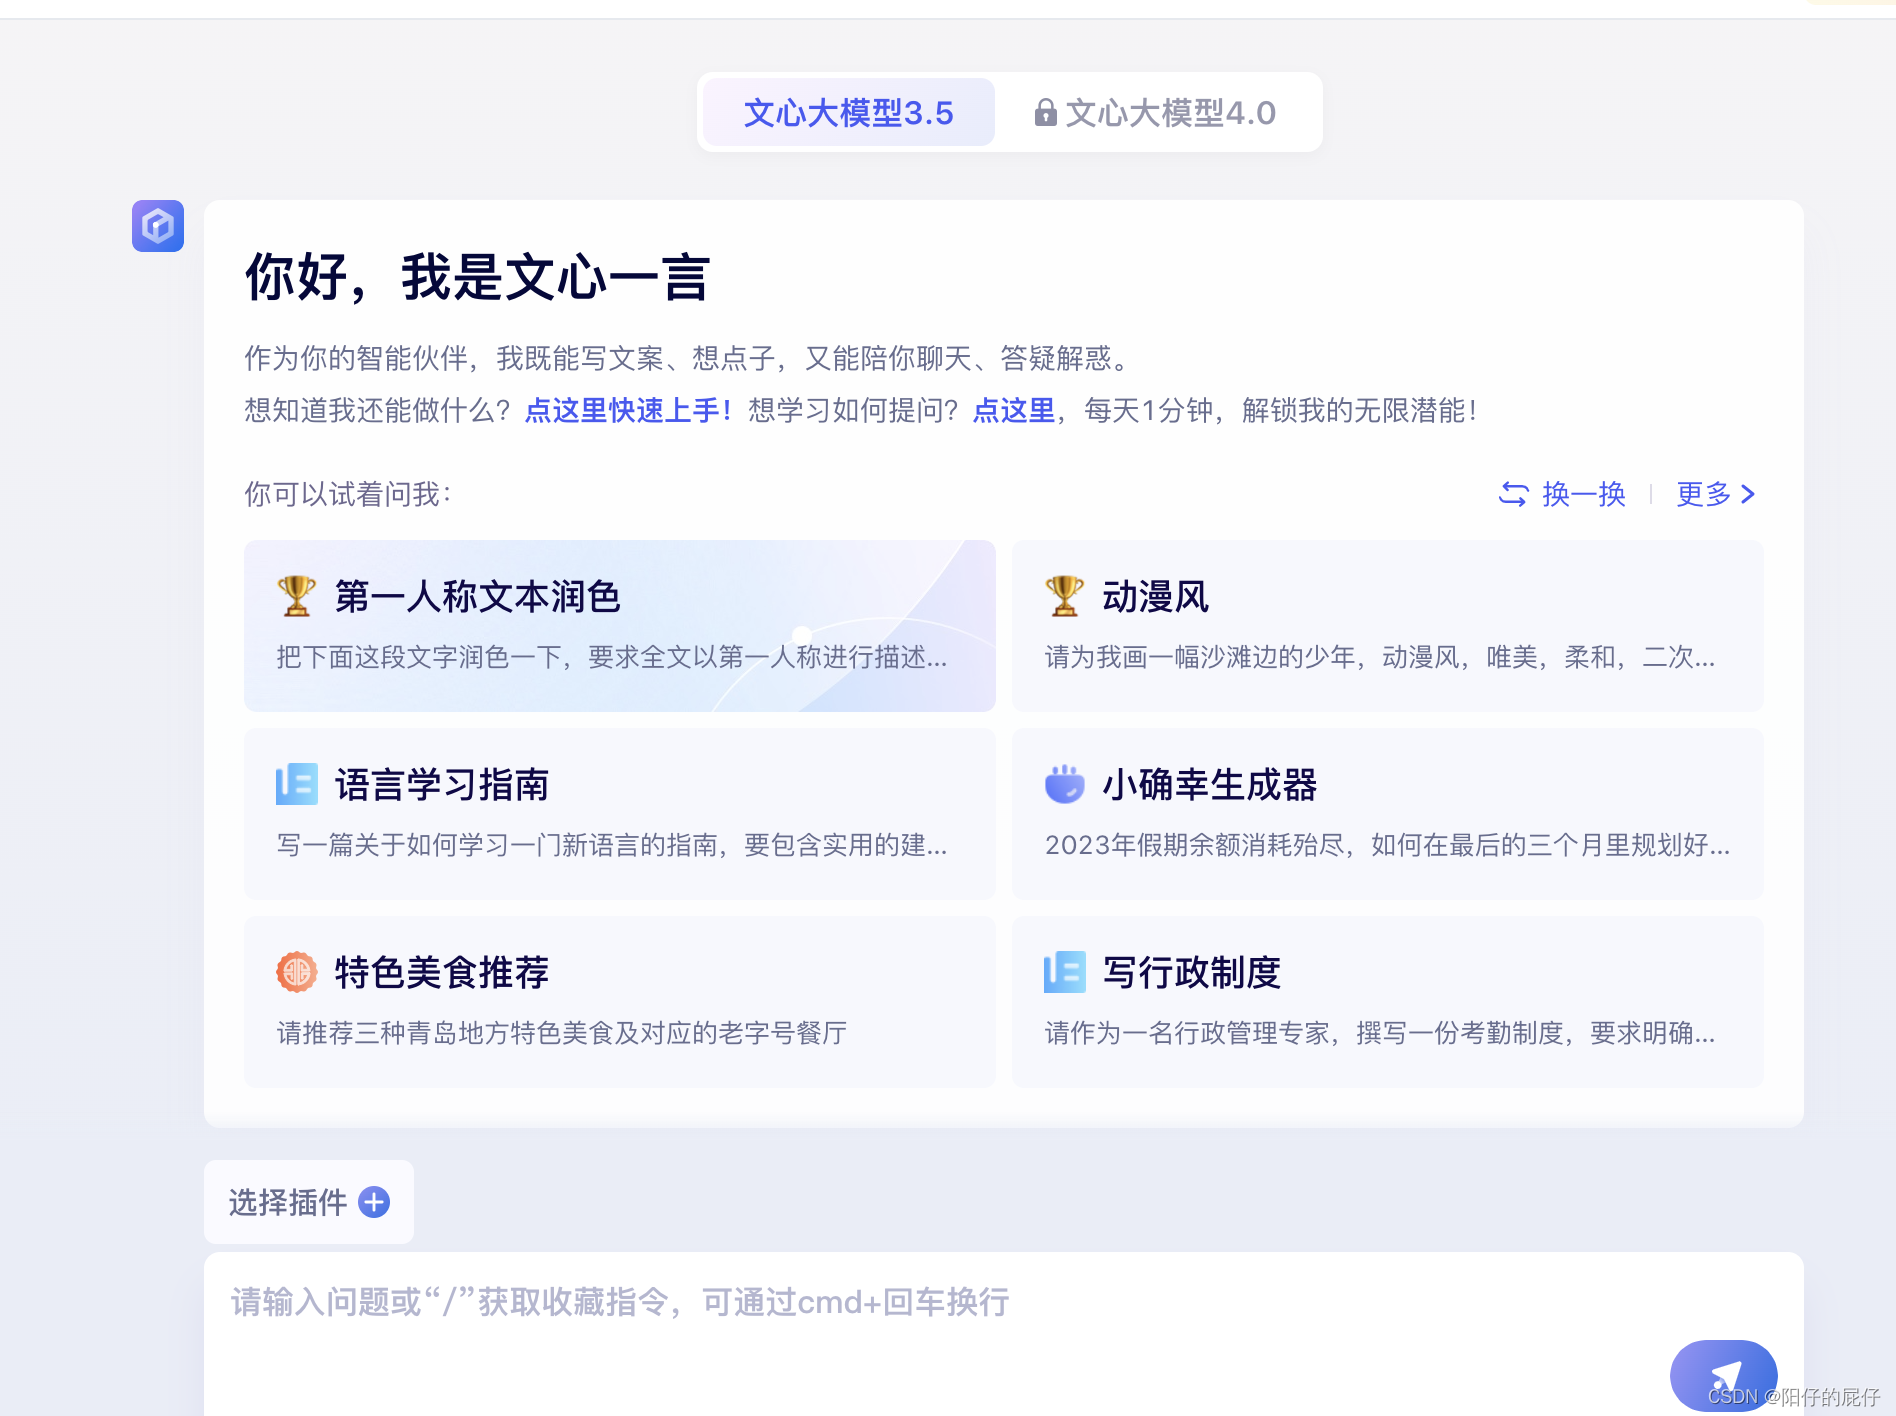This screenshot has width=1896, height=1416.
Task: Click the hand icon on 小确幸生成器 card
Action: click(x=1064, y=784)
